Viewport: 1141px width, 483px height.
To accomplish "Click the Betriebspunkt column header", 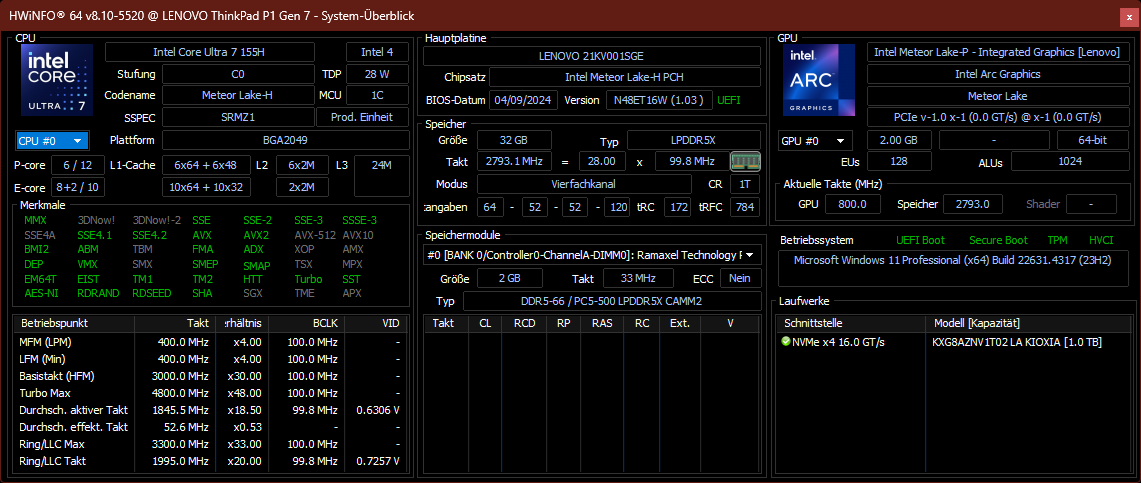I will click(x=75, y=323).
